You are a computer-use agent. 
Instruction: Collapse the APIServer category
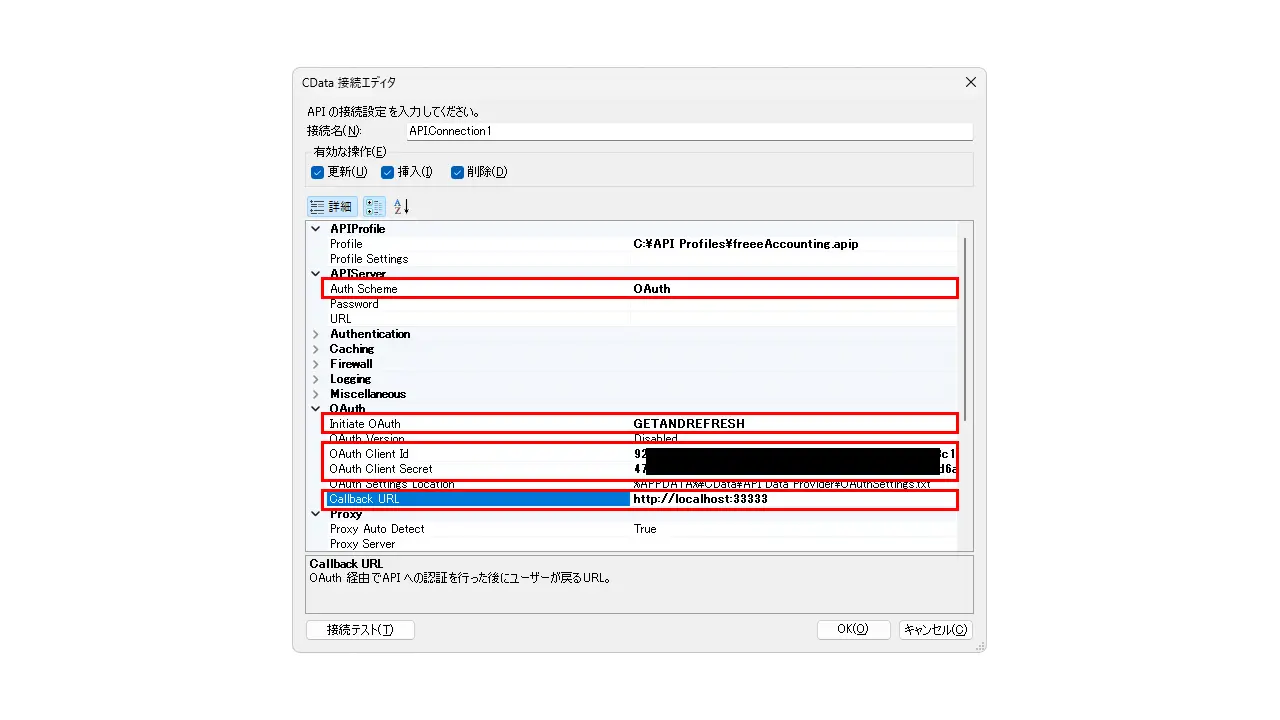tap(316, 274)
